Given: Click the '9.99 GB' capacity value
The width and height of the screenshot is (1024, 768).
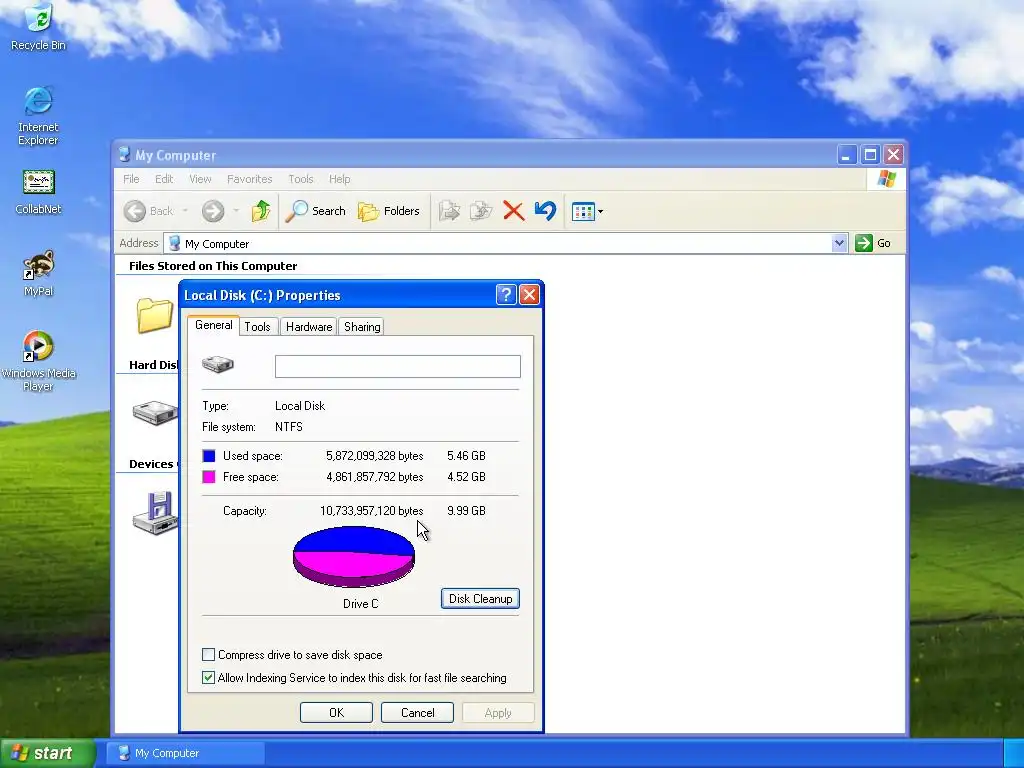Looking at the screenshot, I should click(x=466, y=511).
